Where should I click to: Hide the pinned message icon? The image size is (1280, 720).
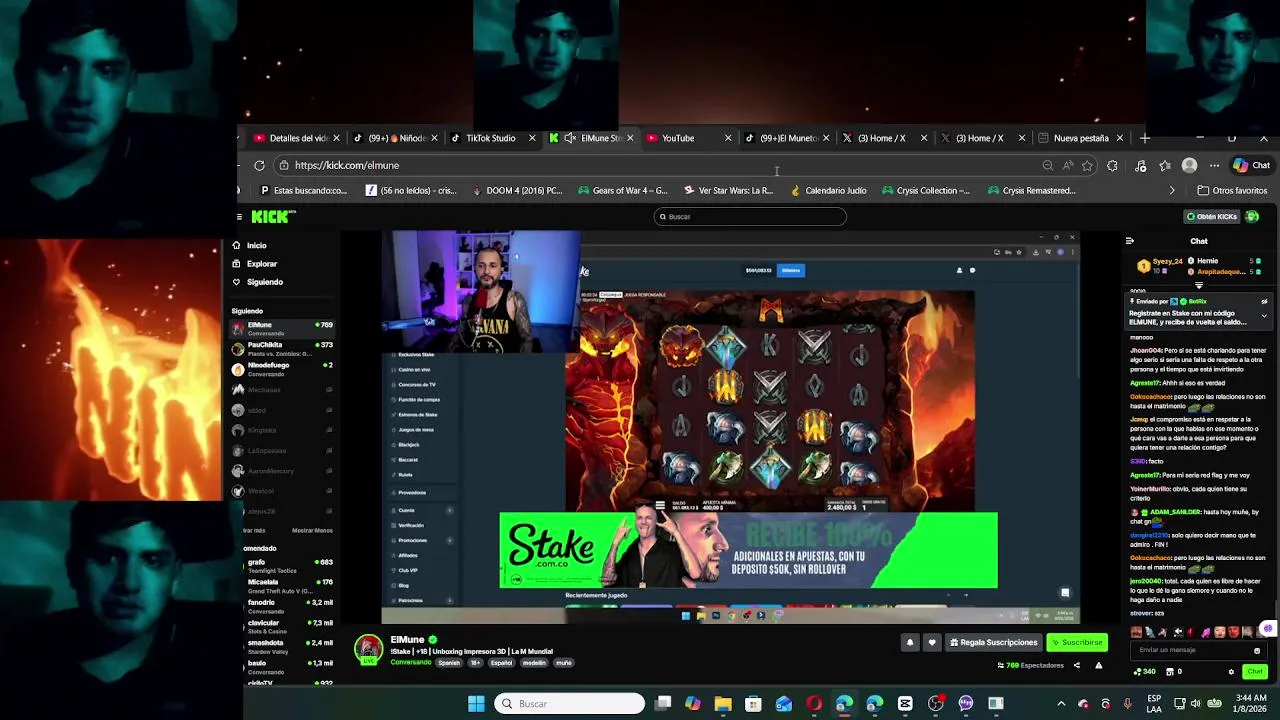coord(1264,301)
